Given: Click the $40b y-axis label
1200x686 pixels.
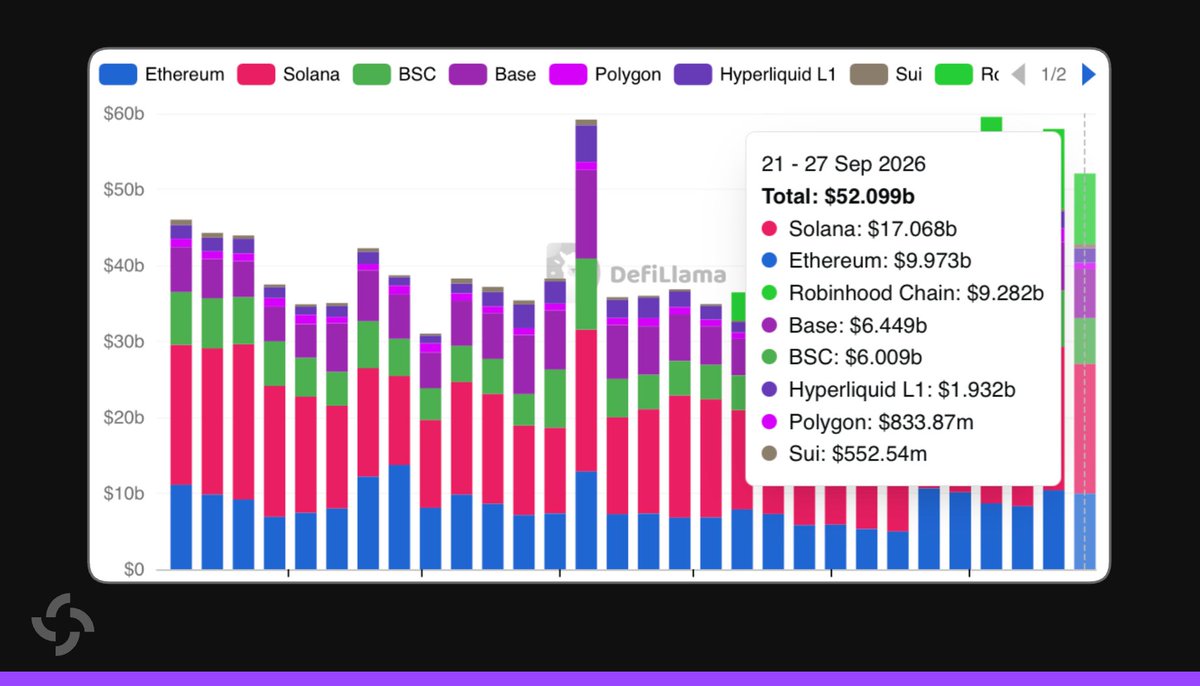Looking at the screenshot, I should pos(124,265).
